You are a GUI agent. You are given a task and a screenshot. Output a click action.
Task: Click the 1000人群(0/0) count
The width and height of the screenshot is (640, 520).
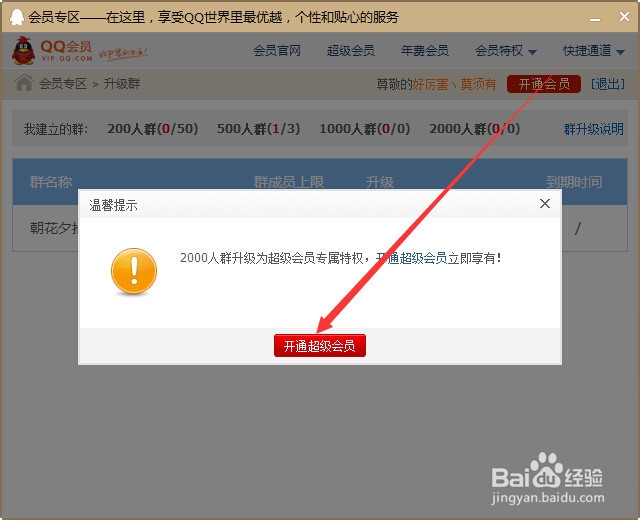point(364,129)
